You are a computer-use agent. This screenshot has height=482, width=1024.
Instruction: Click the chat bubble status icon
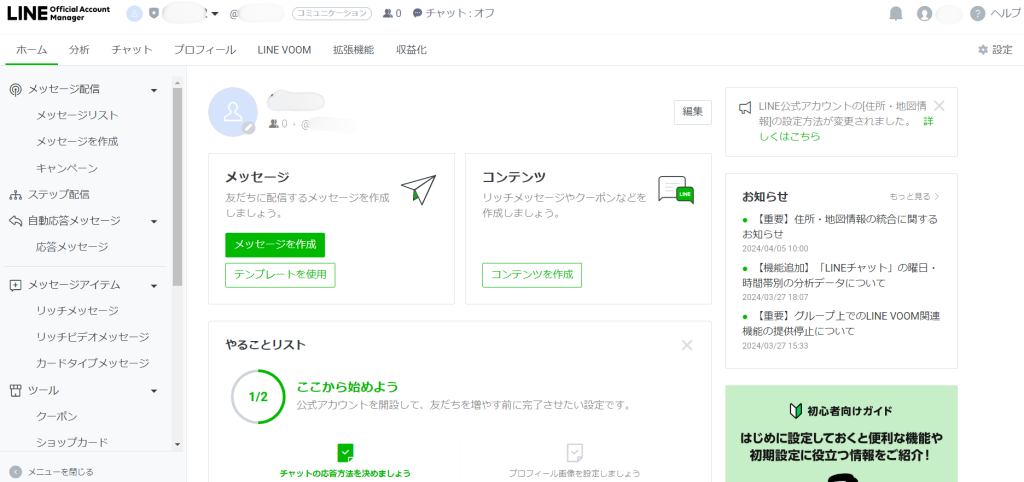(417, 13)
